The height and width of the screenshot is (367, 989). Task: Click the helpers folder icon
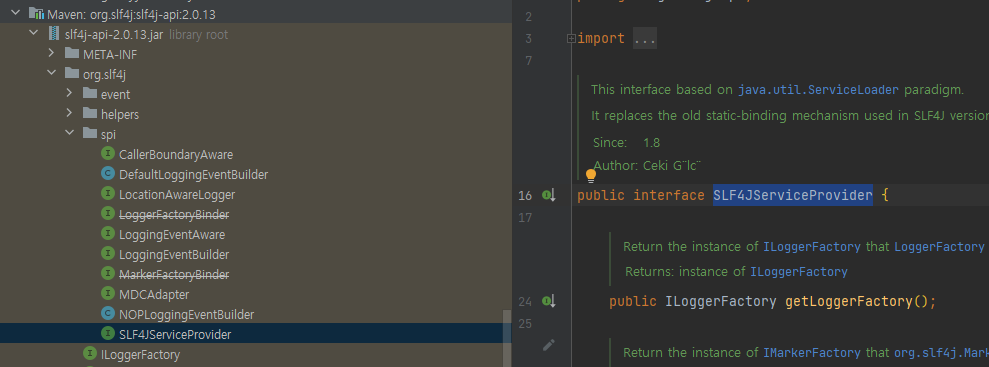coord(90,114)
